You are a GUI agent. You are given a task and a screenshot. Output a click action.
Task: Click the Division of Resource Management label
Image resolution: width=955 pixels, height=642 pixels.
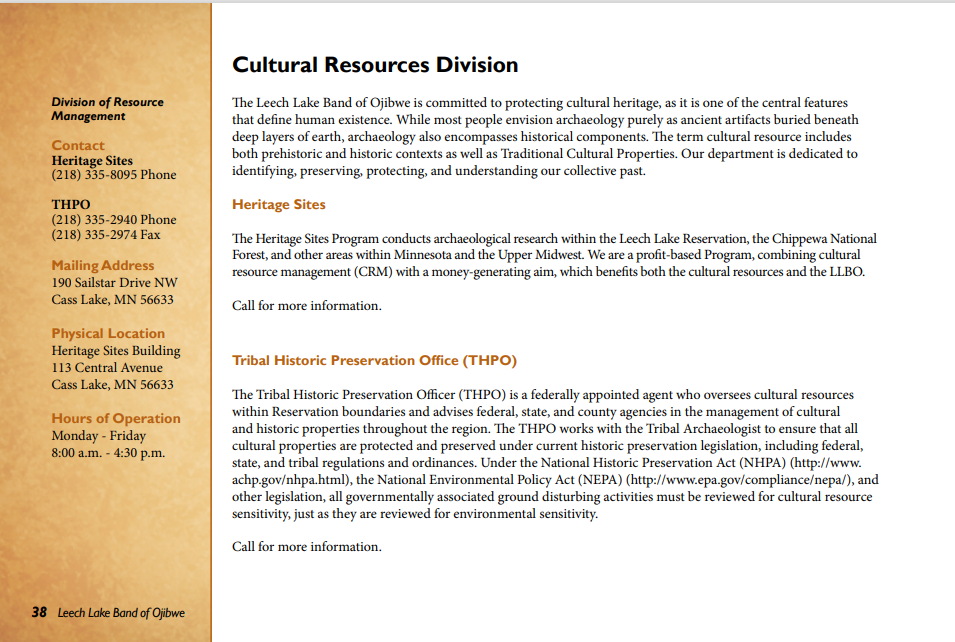(107, 109)
